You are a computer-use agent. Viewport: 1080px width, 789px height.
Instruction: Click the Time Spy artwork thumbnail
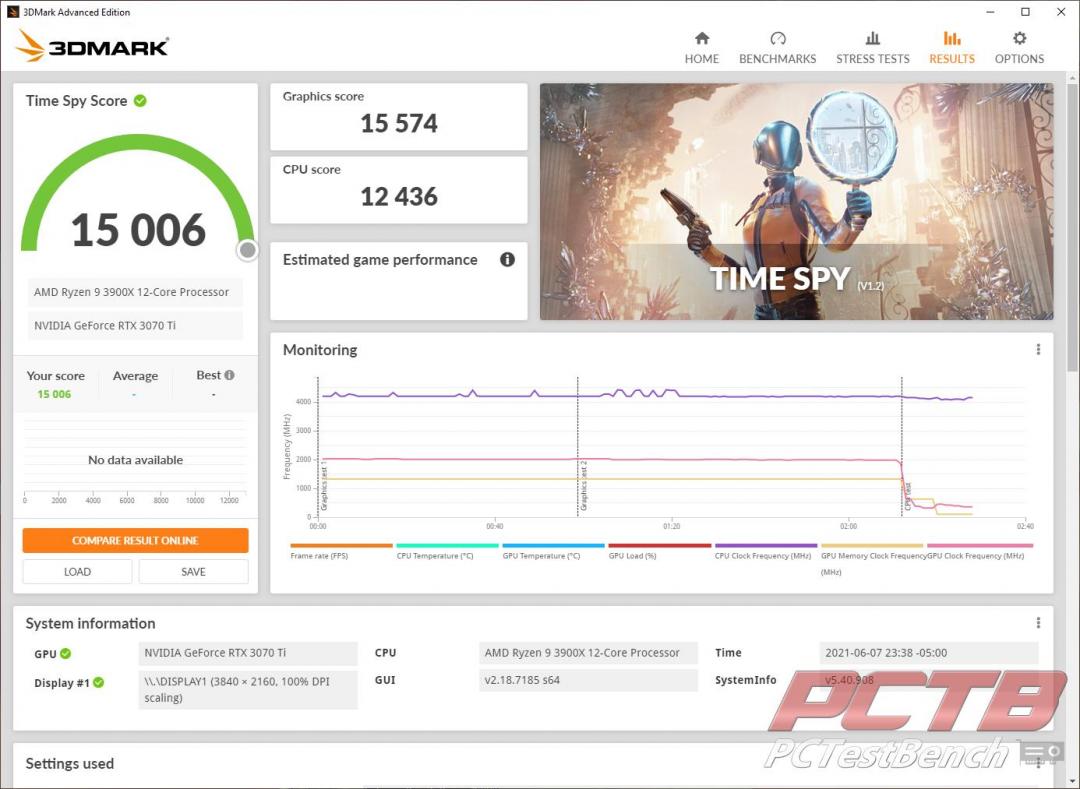tap(796, 202)
